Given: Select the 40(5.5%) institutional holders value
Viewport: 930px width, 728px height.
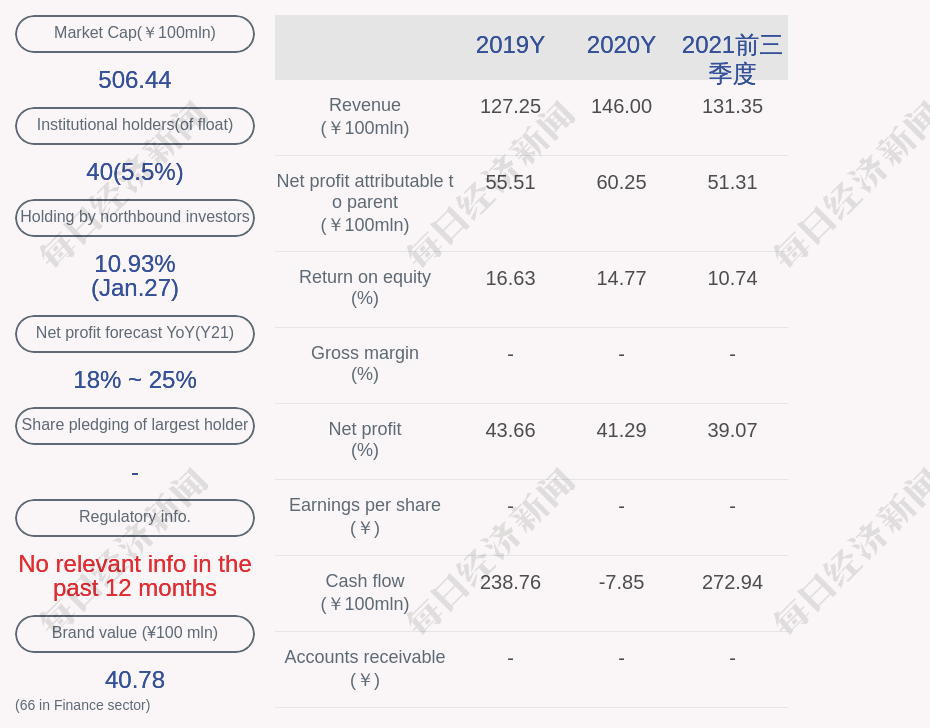Looking at the screenshot, I should [x=135, y=172].
